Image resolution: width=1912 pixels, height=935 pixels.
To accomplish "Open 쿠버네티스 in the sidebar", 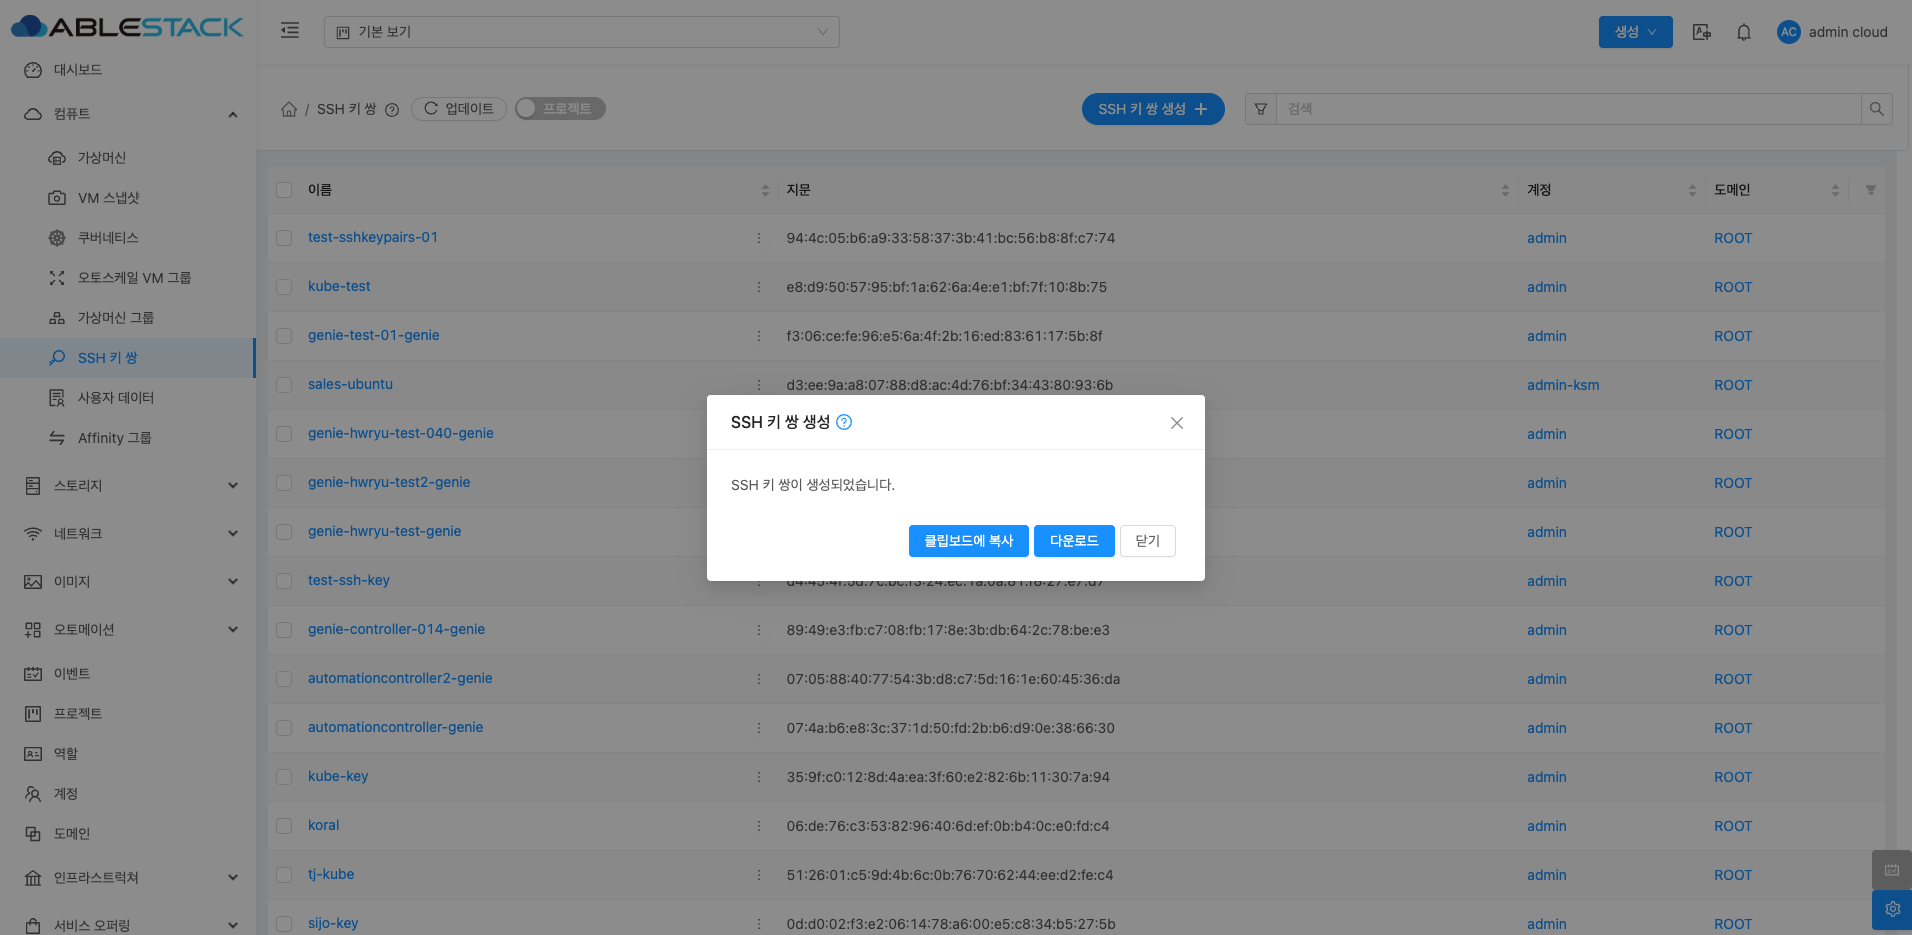I will (x=128, y=238).
